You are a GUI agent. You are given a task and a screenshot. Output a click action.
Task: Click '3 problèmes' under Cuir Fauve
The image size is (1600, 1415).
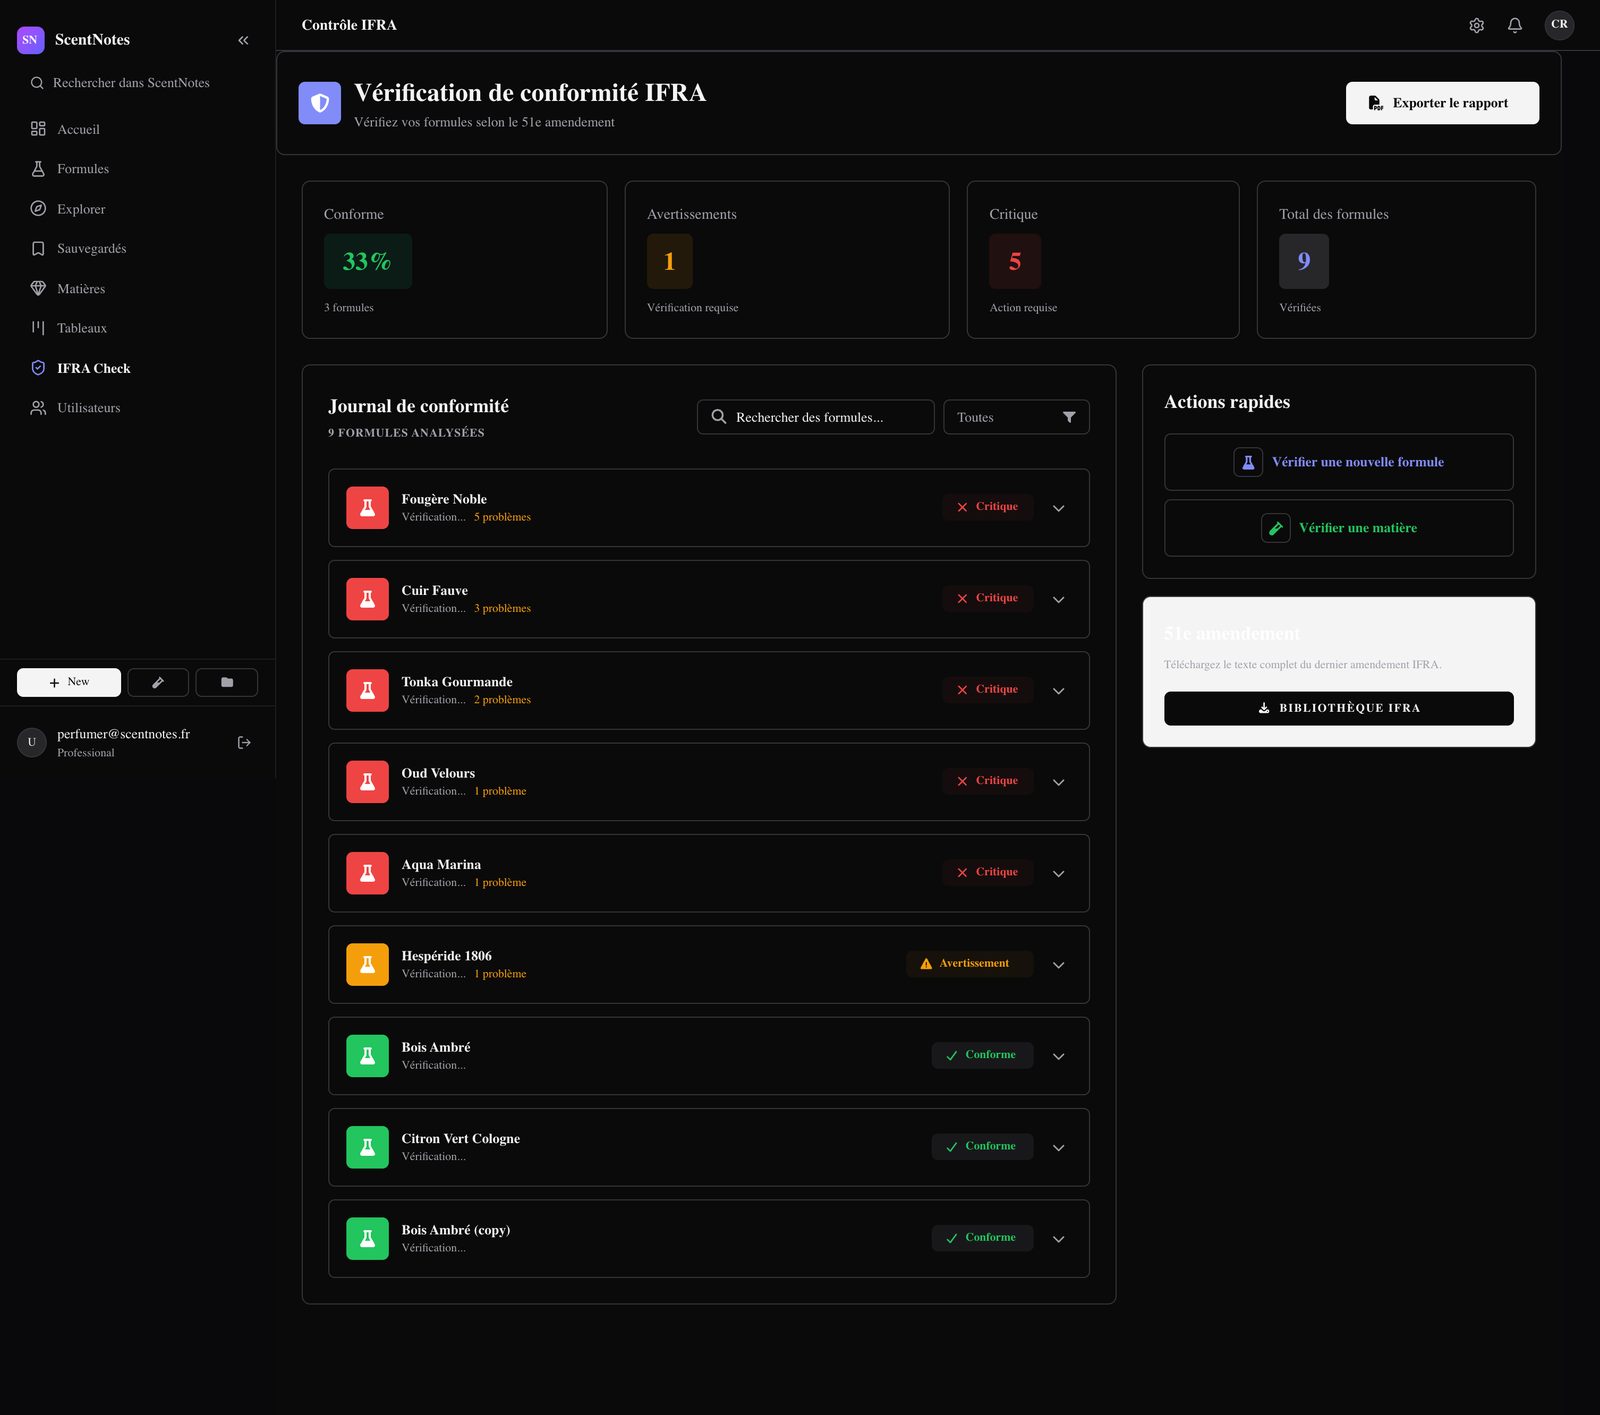click(502, 608)
